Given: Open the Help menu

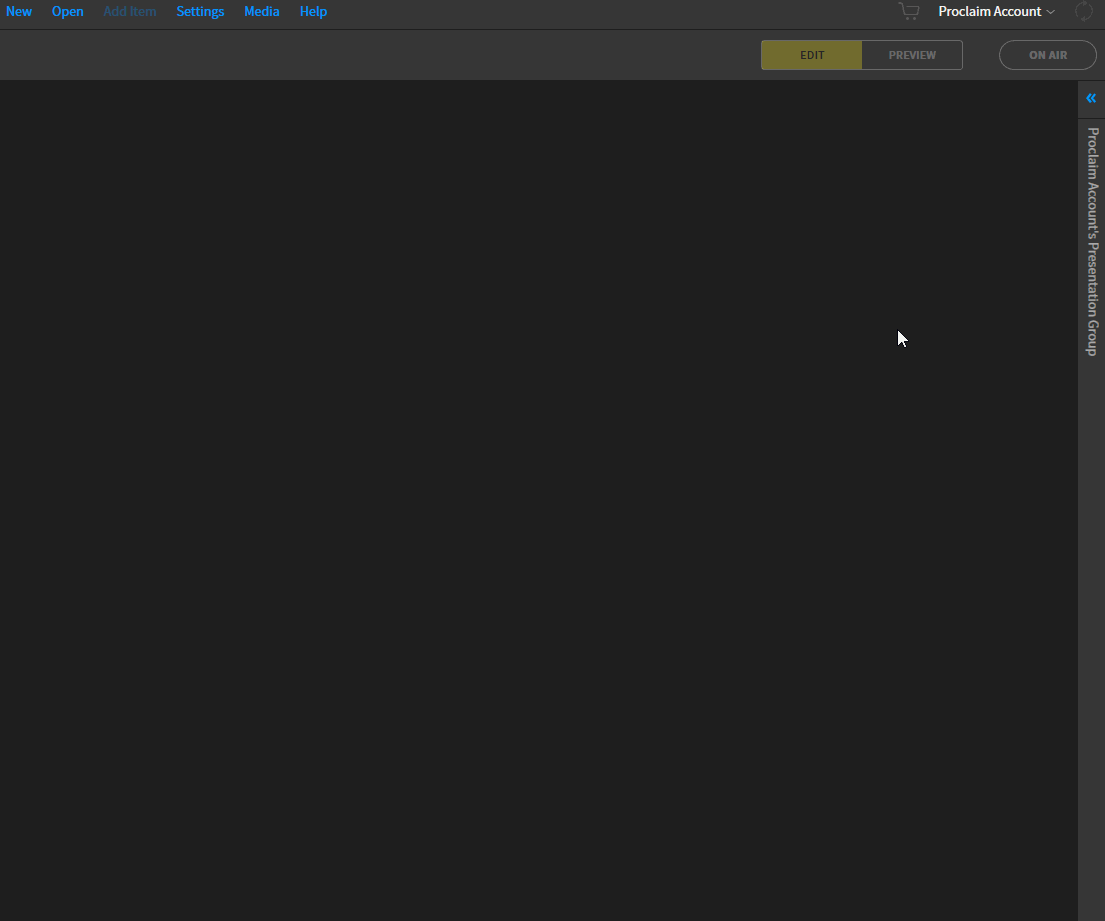Looking at the screenshot, I should (x=313, y=11).
